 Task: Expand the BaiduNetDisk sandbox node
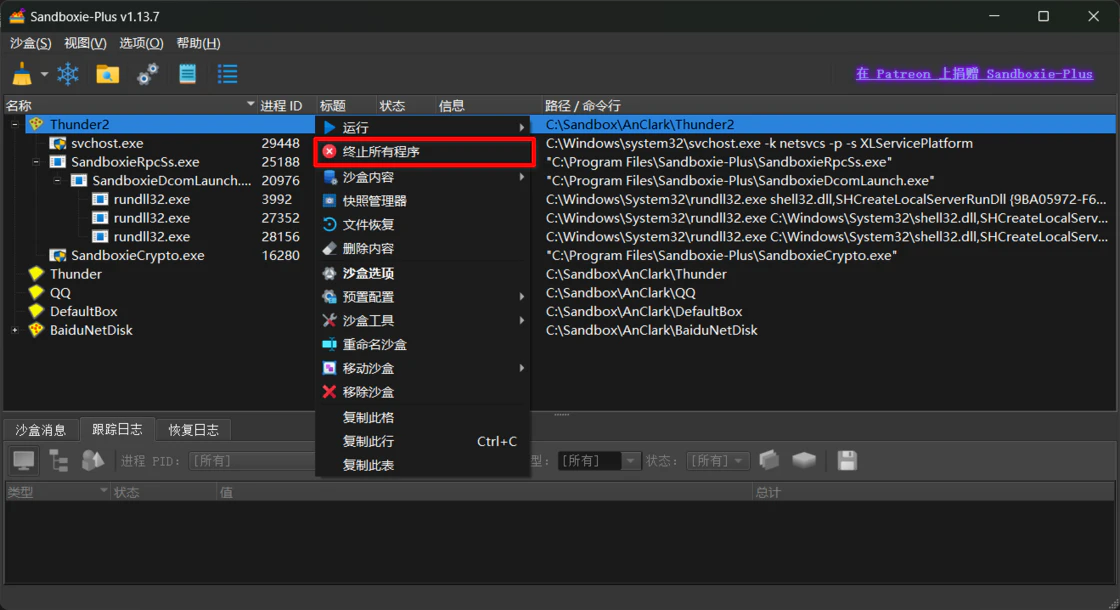(x=14, y=330)
